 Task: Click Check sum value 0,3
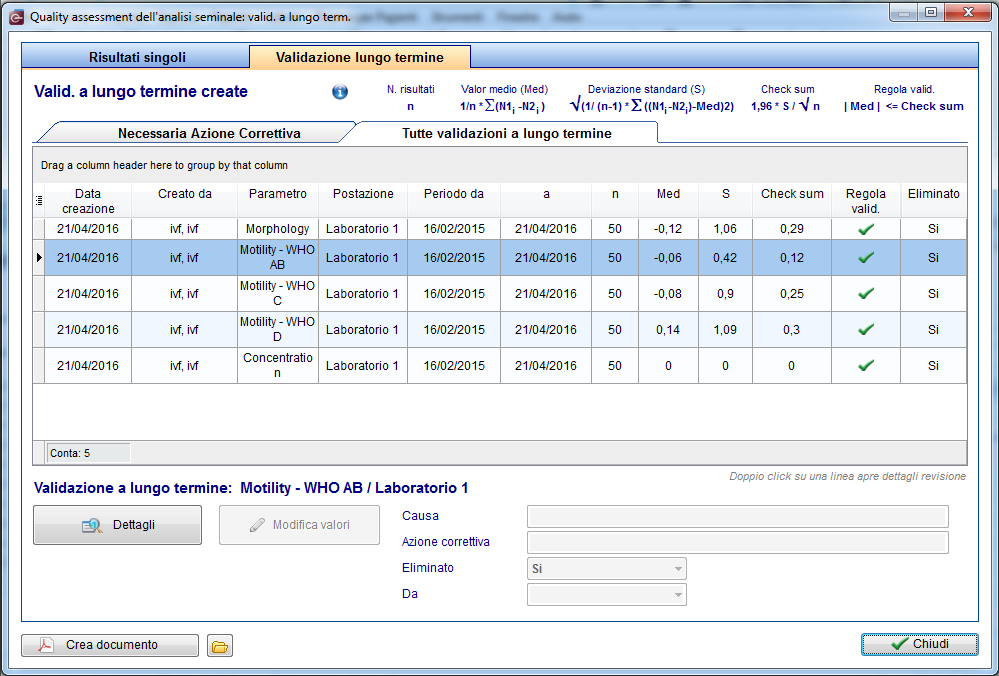(792, 330)
